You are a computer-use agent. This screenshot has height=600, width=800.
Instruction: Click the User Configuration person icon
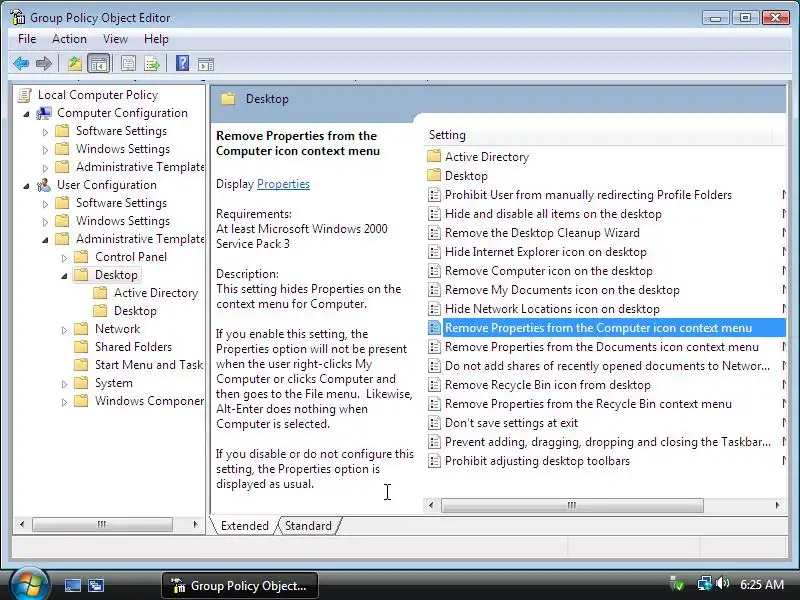click(44, 185)
